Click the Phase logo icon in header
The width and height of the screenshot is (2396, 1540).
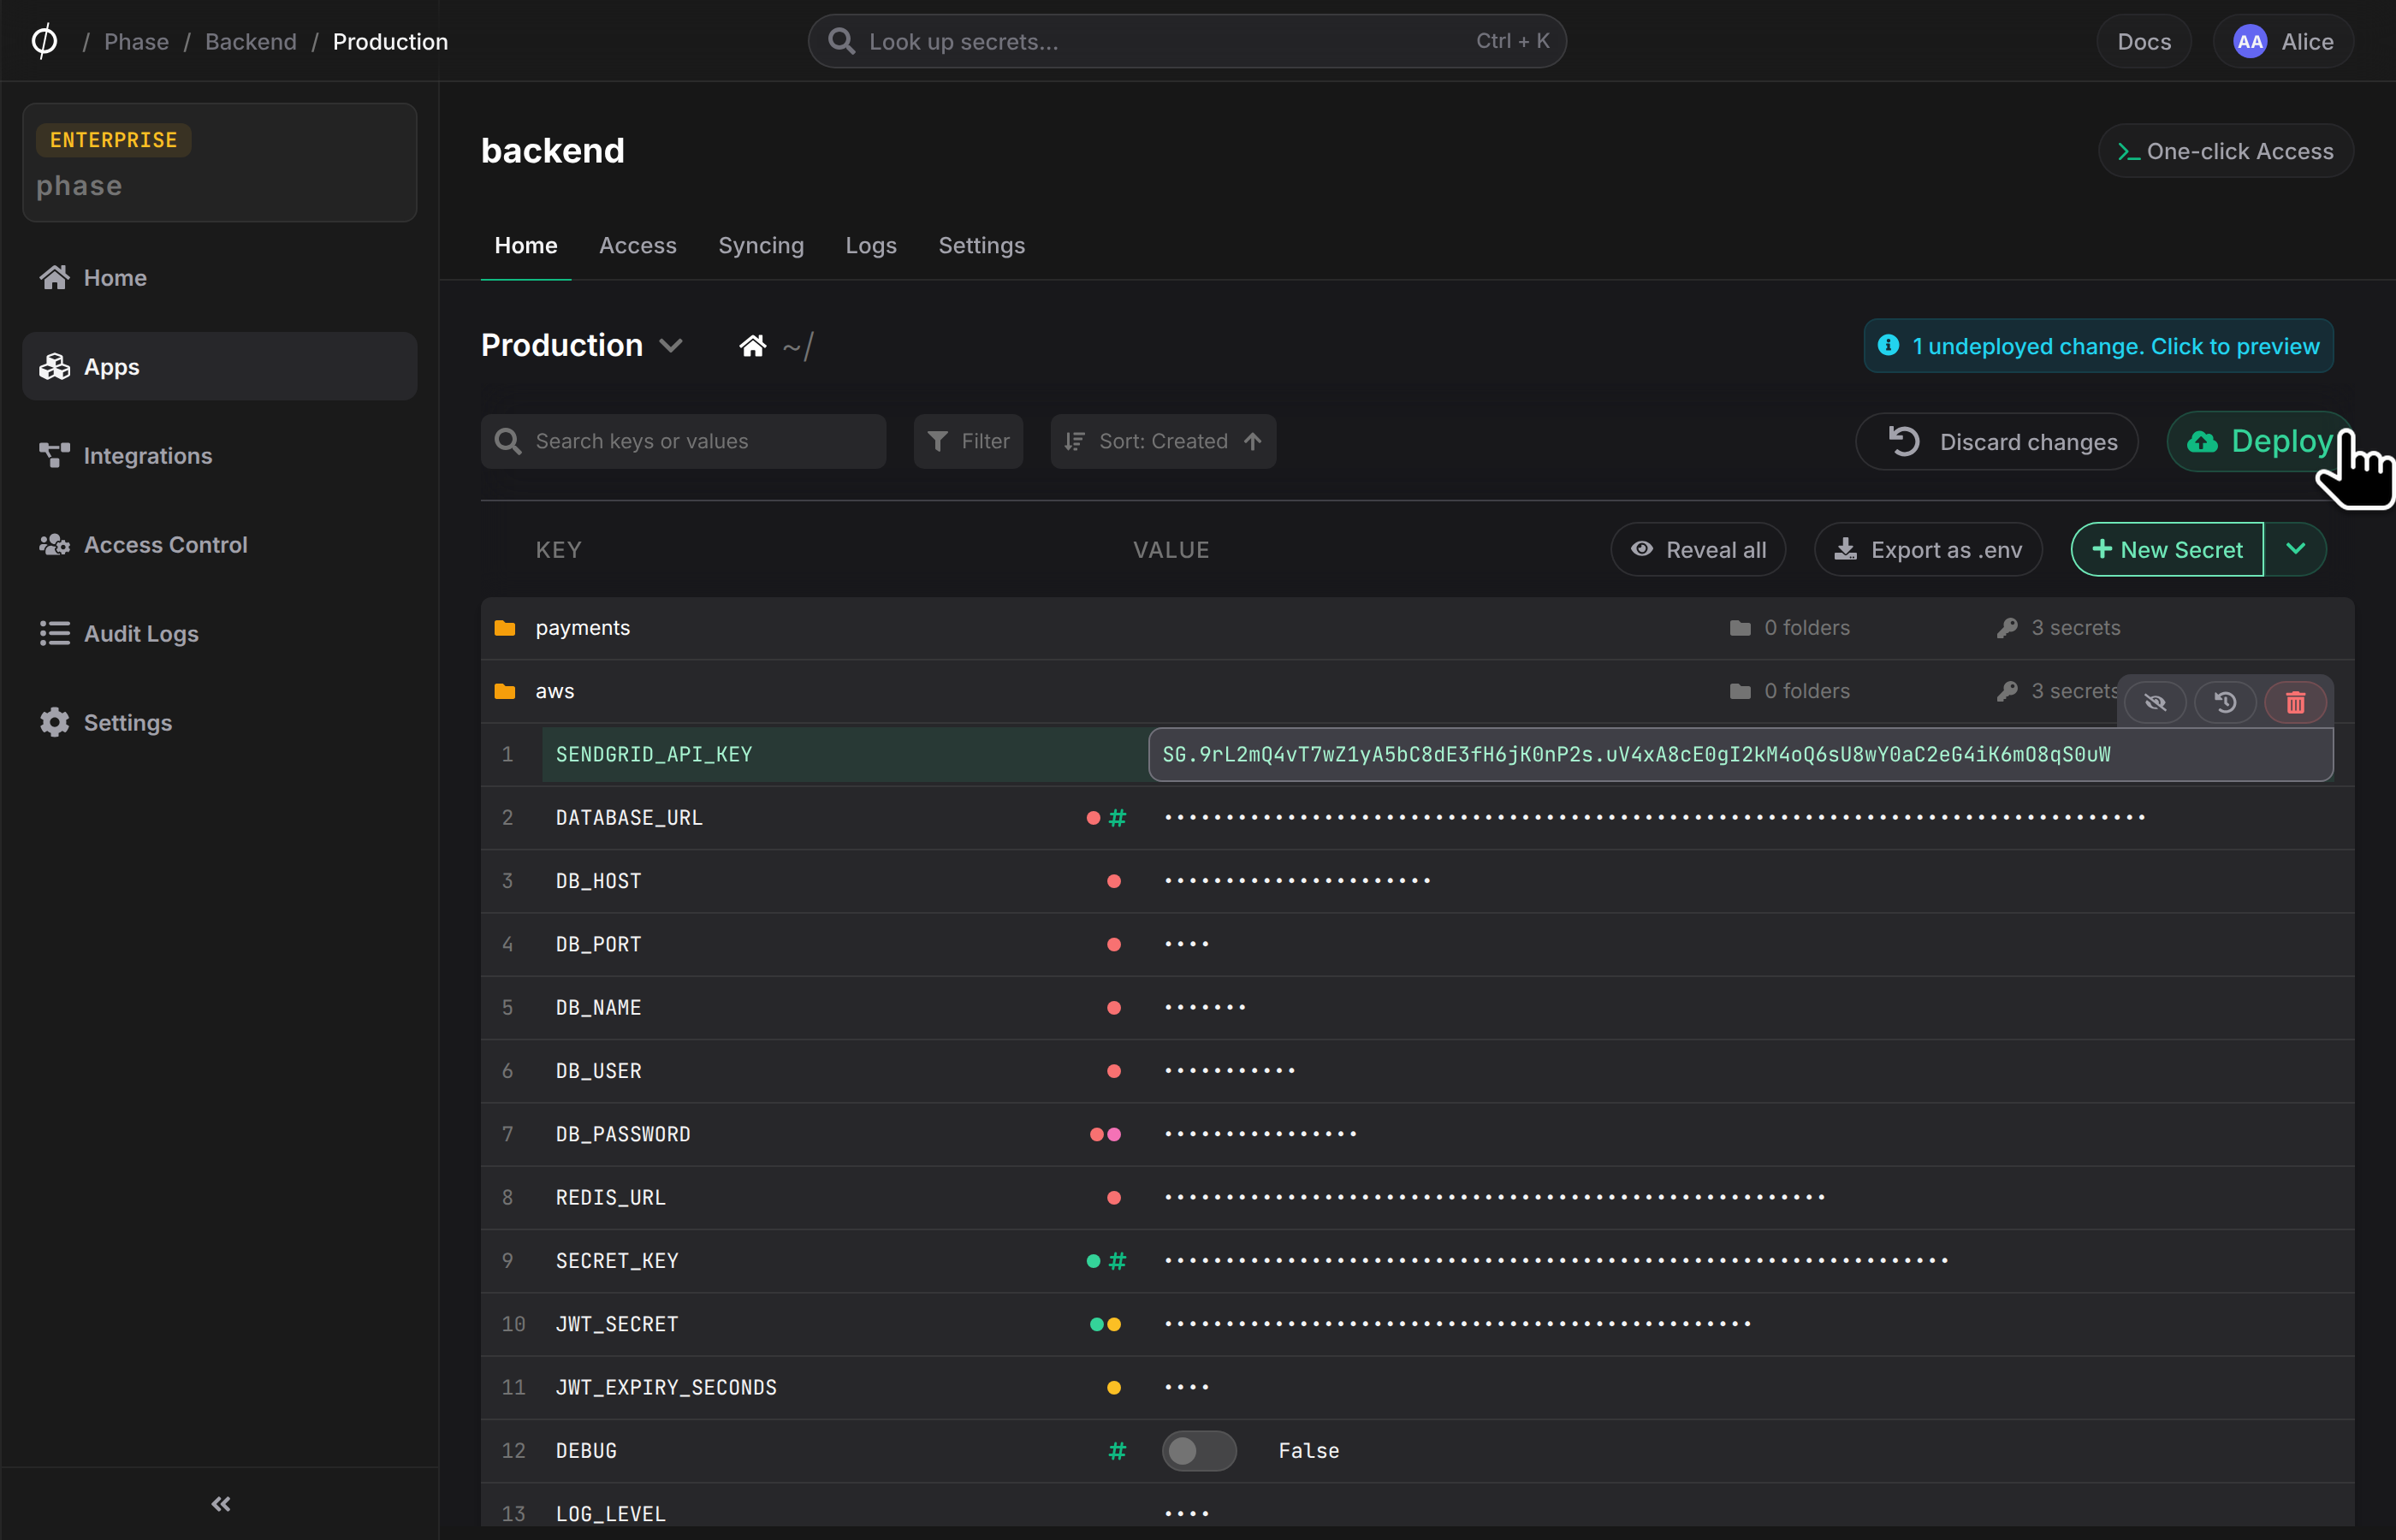[x=44, y=41]
